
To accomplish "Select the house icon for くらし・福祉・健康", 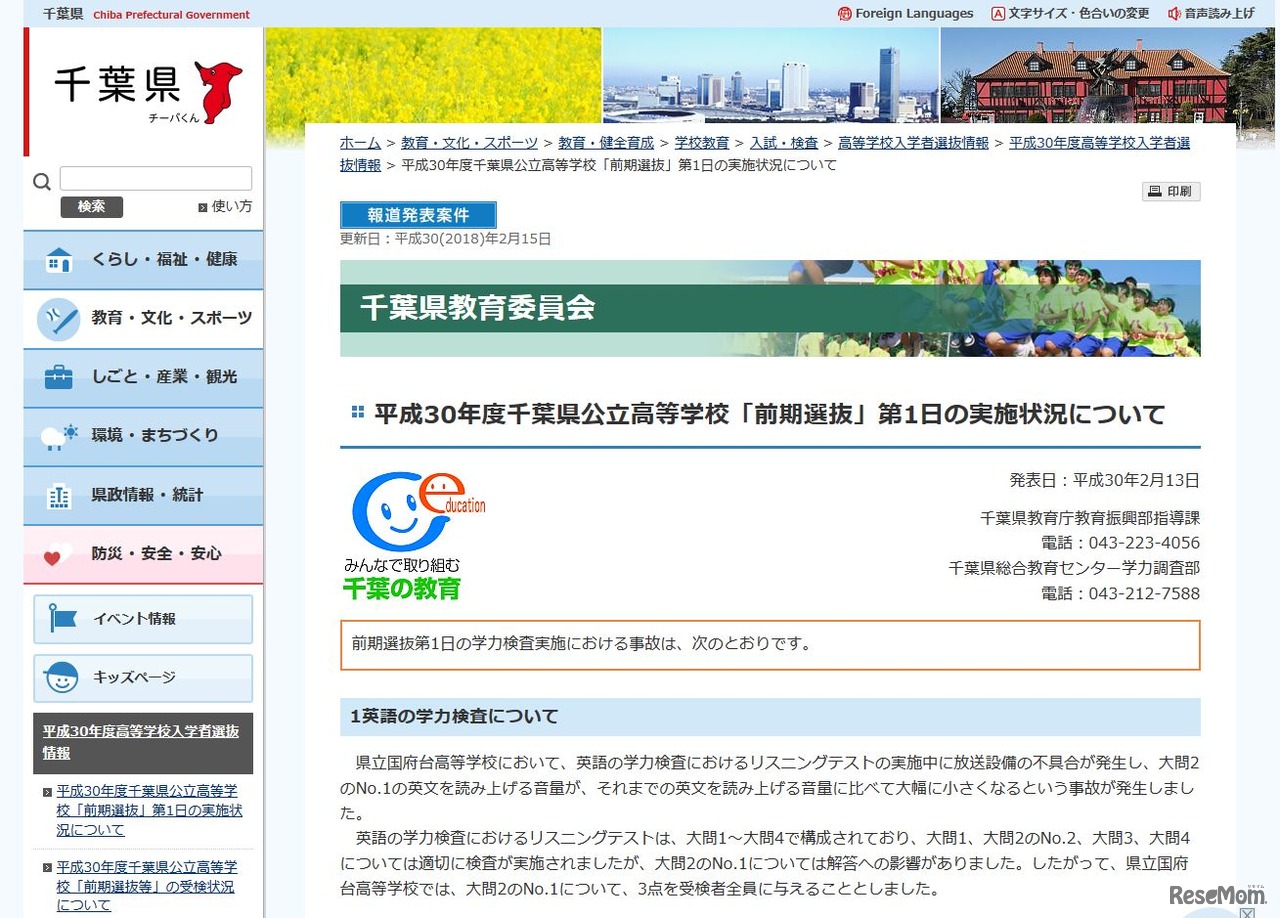I will tap(58, 259).
